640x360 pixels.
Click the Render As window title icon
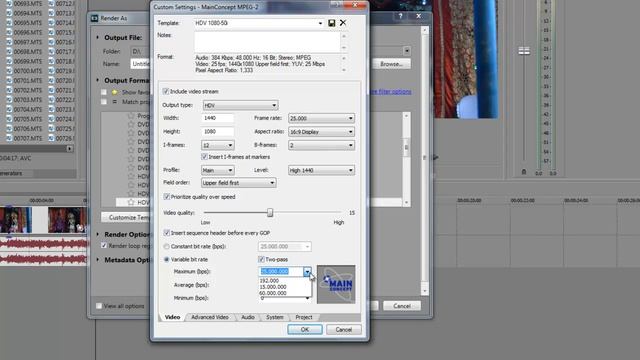click(95, 18)
